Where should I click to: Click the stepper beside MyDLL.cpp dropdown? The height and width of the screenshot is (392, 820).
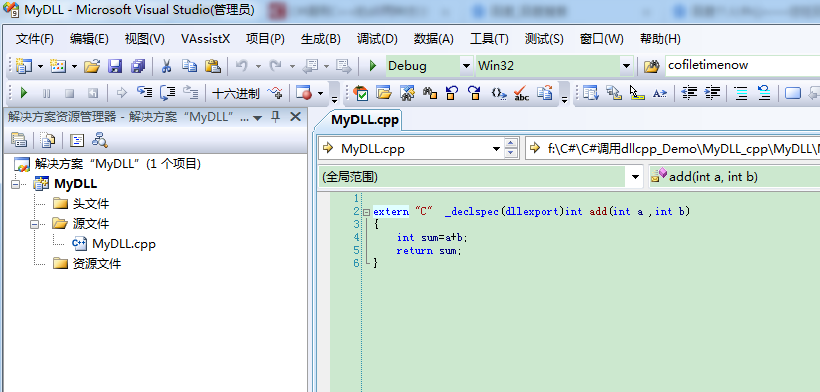[x=512, y=149]
